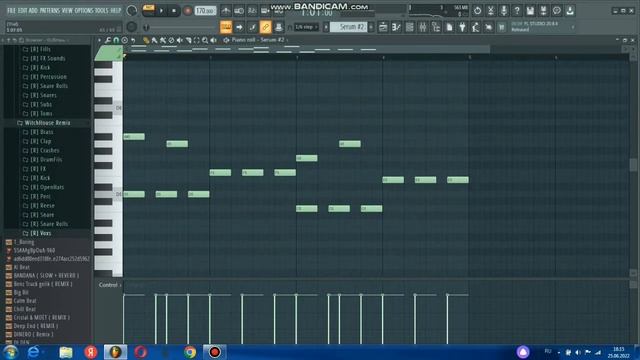640x360 pixels.
Task: Toggle the highlighted link icon
Action: click(x=265, y=27)
